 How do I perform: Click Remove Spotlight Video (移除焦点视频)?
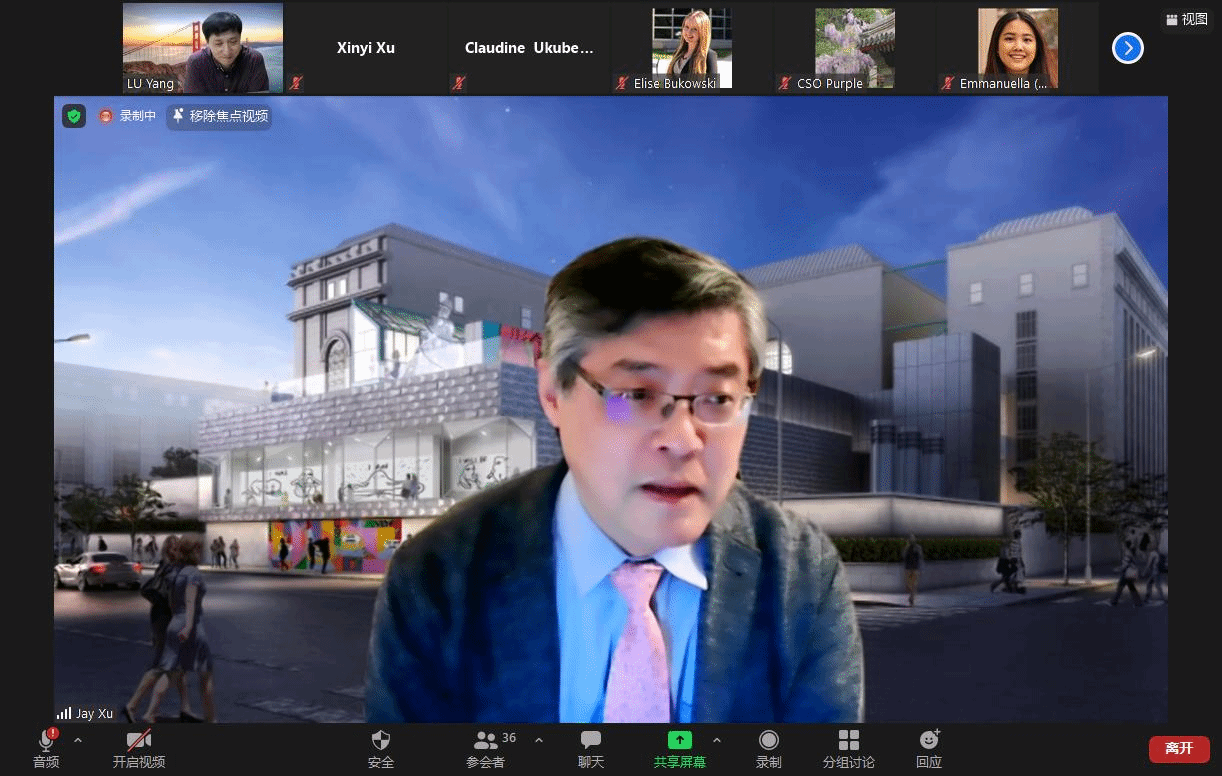(219, 116)
